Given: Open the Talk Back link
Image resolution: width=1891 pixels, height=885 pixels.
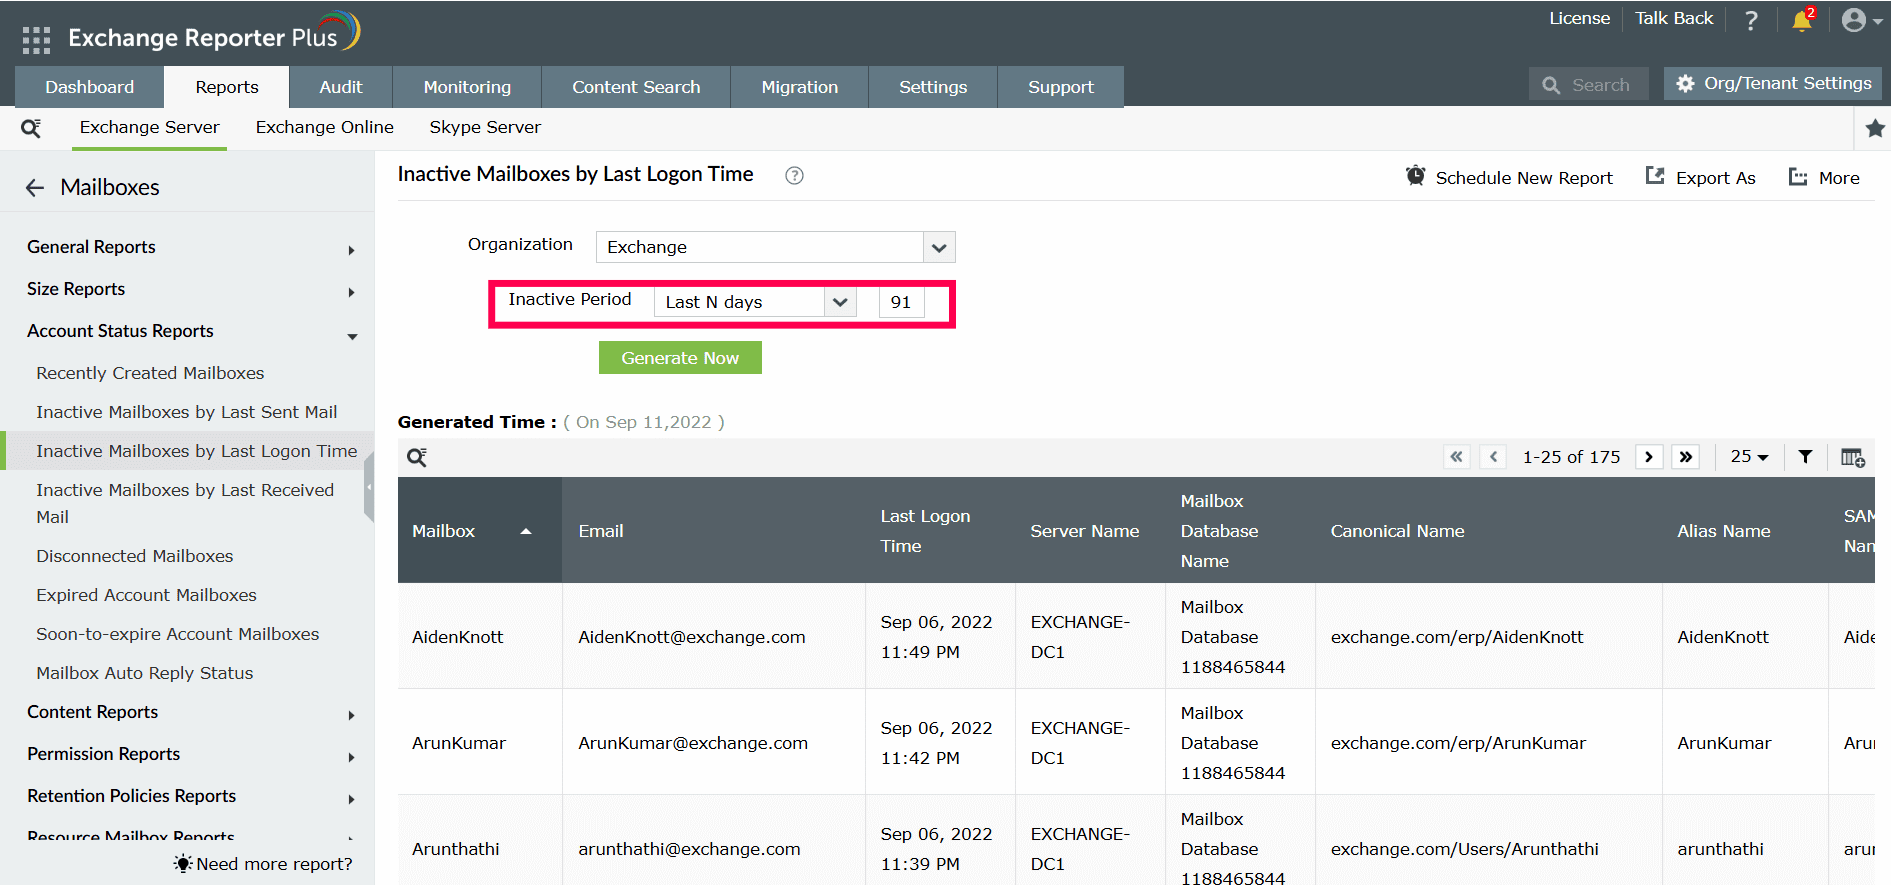Looking at the screenshot, I should pyautogui.click(x=1674, y=18).
